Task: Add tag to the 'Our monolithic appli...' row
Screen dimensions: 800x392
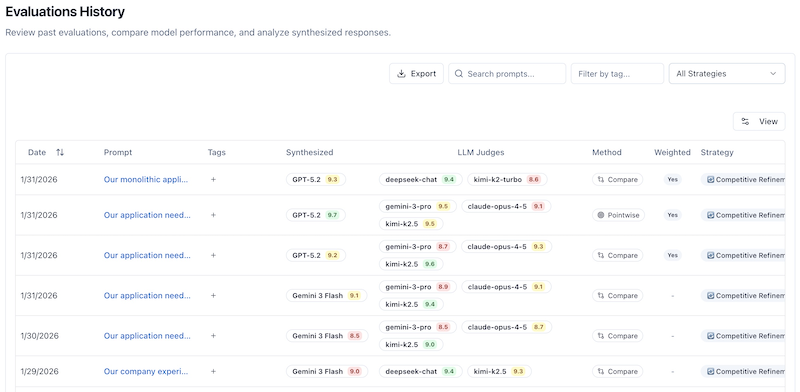Action: tap(213, 179)
